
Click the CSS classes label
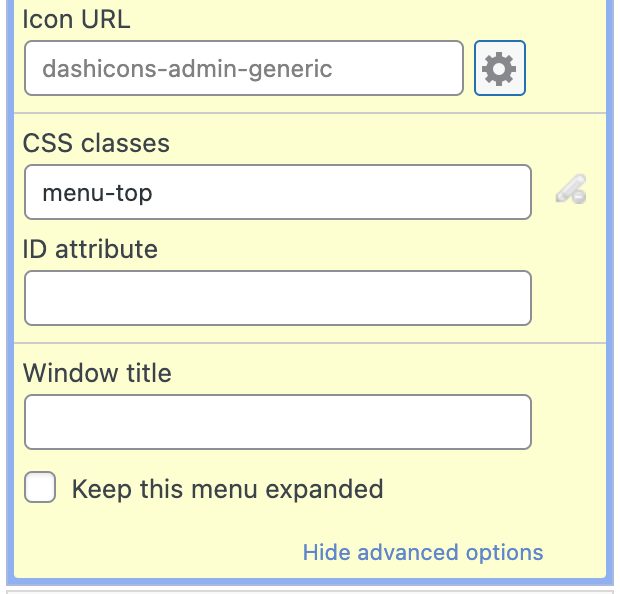(x=96, y=143)
